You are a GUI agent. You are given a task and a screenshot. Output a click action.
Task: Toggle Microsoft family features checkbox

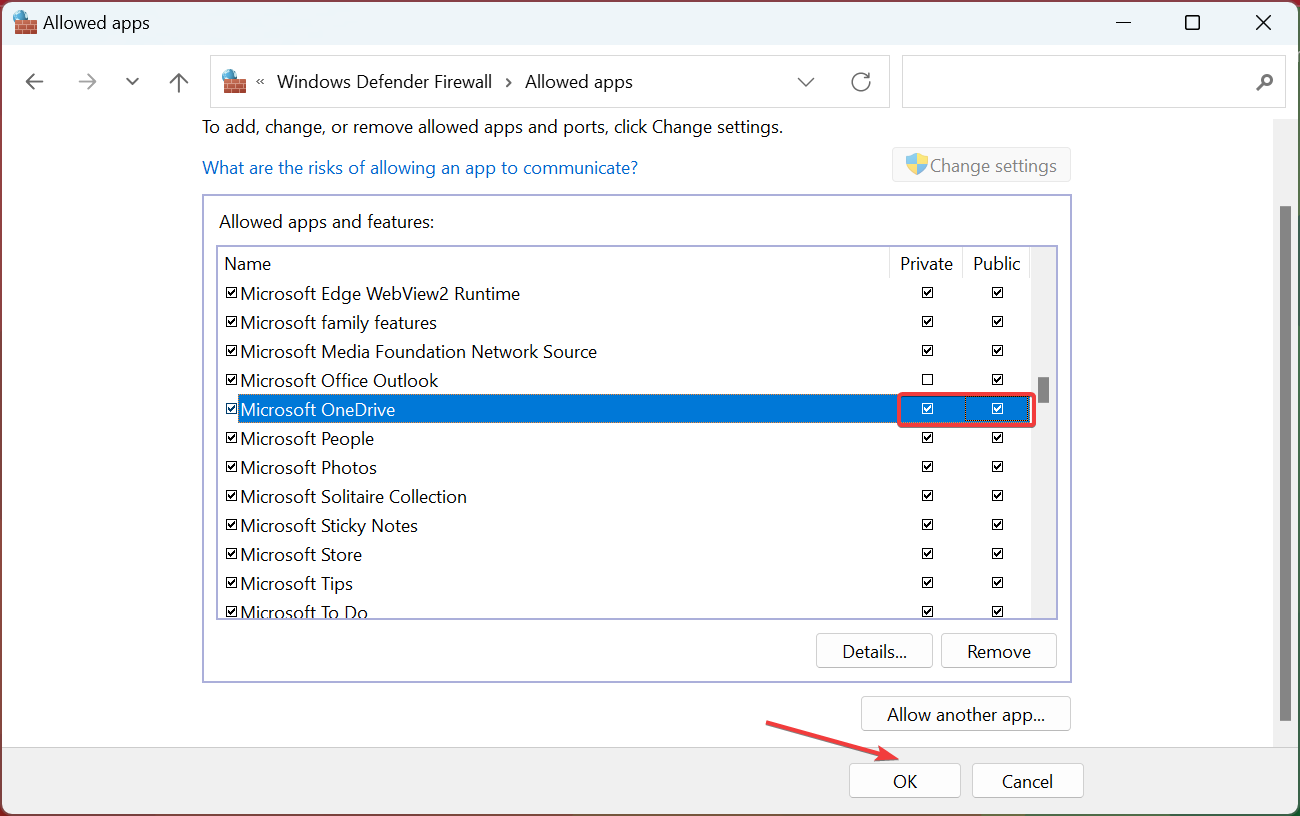pyautogui.click(x=232, y=322)
